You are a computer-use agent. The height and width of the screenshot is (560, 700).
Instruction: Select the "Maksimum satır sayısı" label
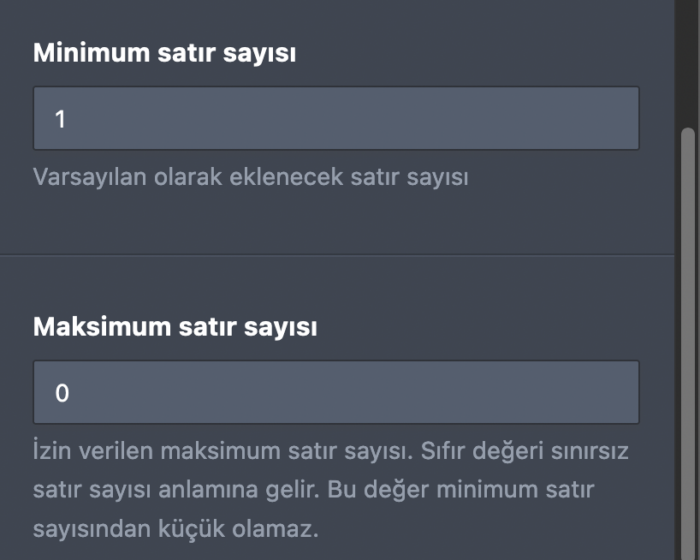[x=175, y=326]
